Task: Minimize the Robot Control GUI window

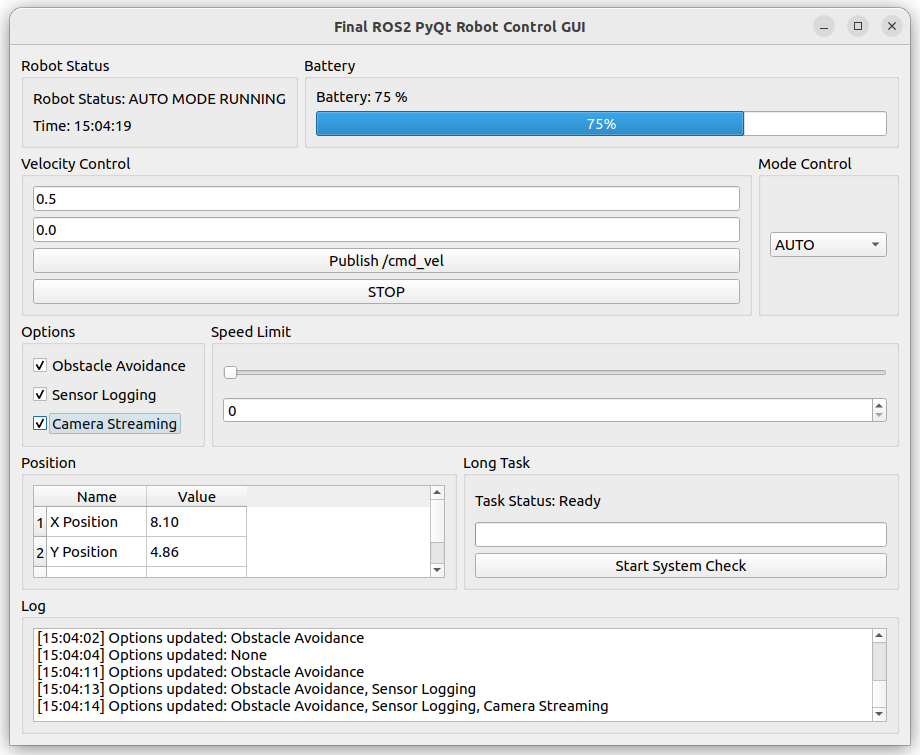Action: pyautogui.click(x=824, y=26)
